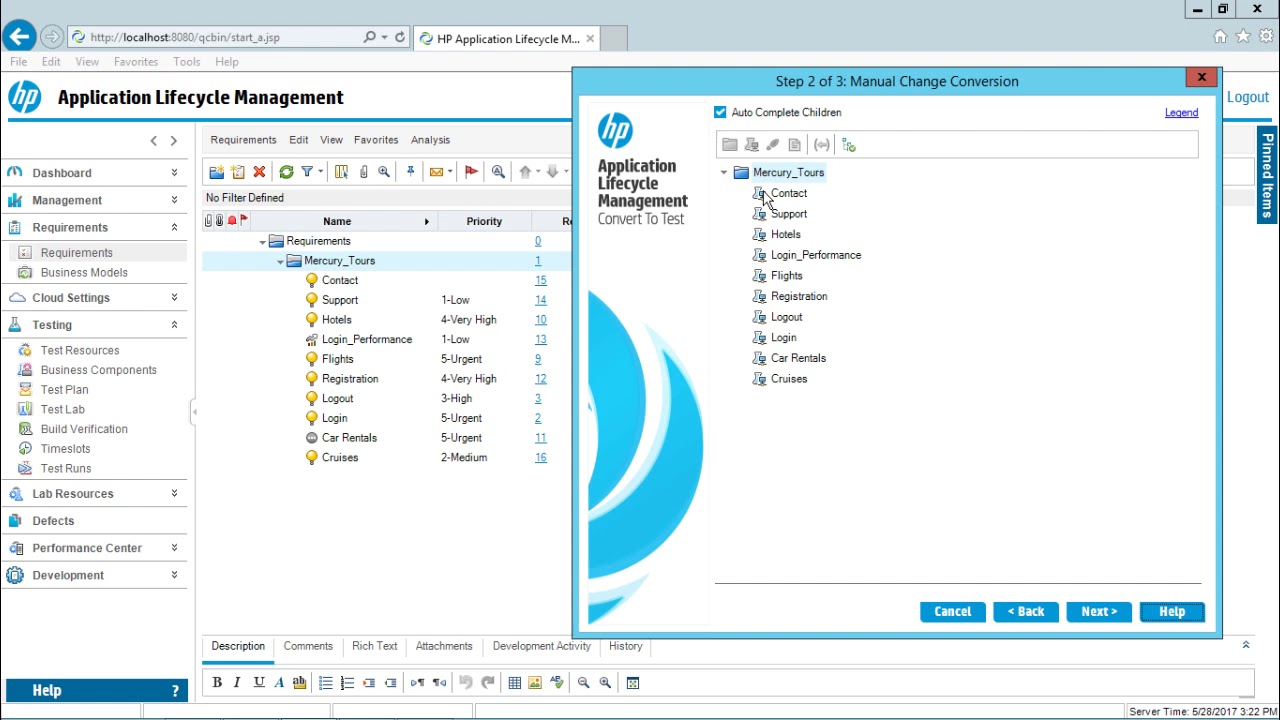Click Verify Children icon in conversion dialog
The height and width of the screenshot is (720, 1280).
(x=849, y=145)
